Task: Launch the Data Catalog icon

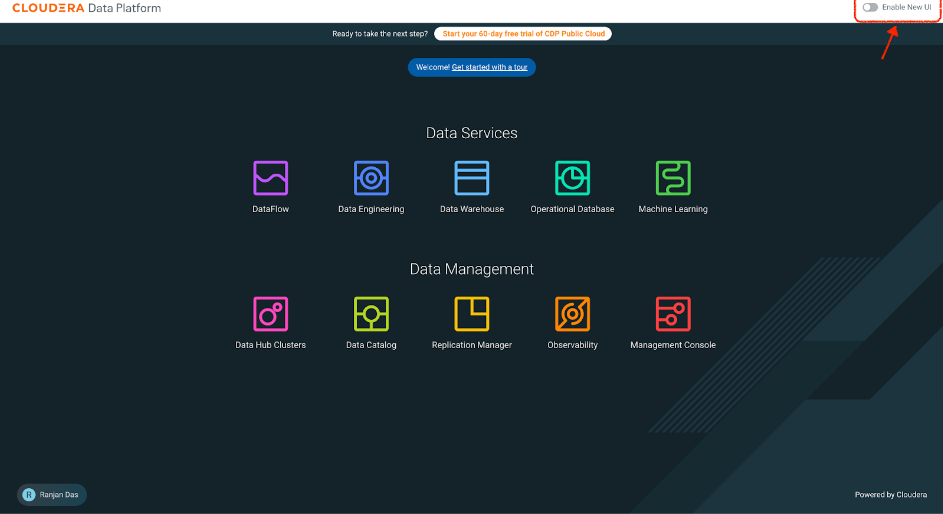Action: pos(371,314)
